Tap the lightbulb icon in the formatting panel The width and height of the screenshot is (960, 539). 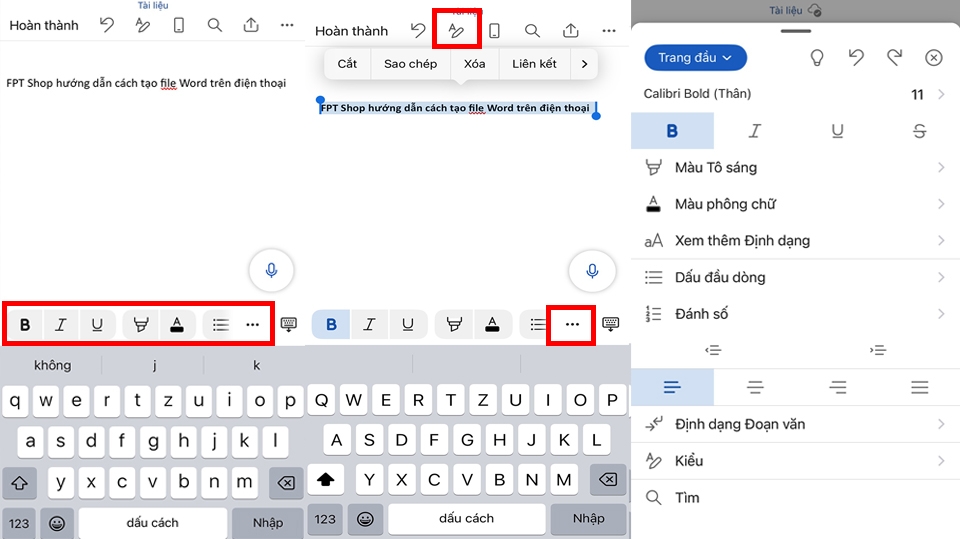pyautogui.click(x=817, y=58)
